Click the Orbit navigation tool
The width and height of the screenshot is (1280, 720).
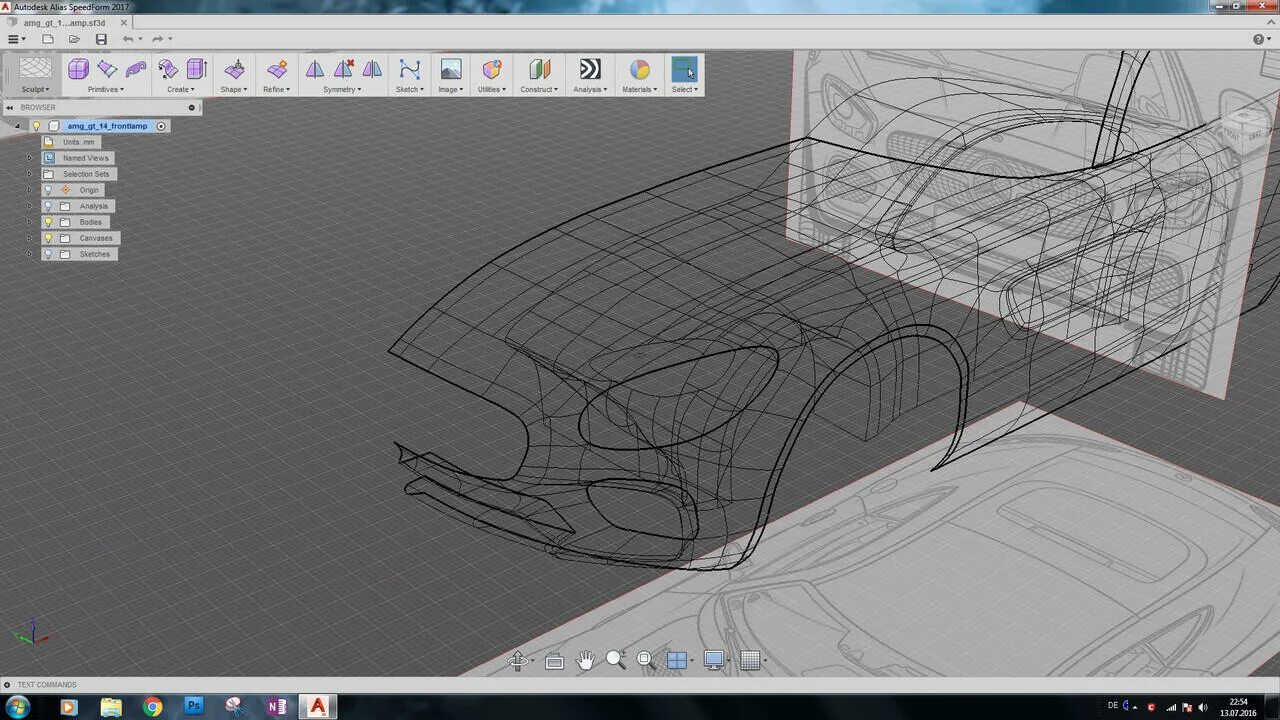pos(518,660)
